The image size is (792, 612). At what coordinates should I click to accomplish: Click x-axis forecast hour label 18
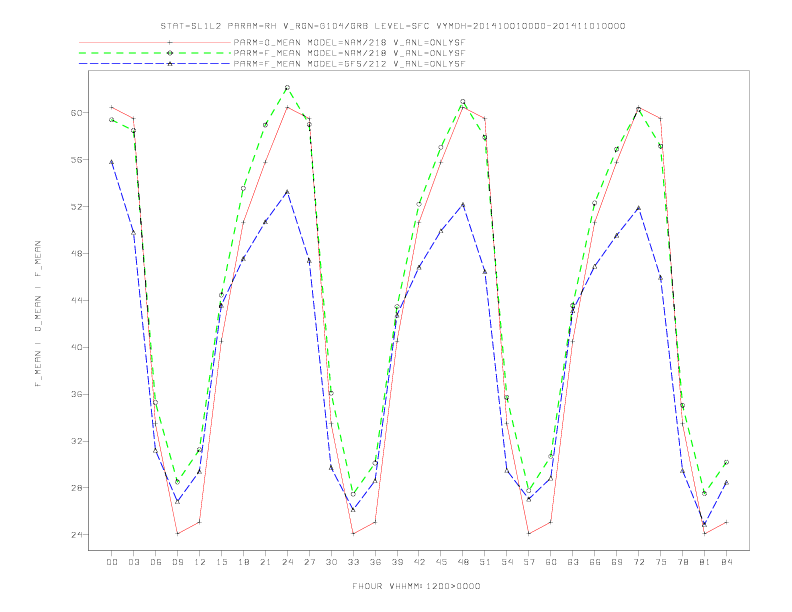tap(243, 562)
